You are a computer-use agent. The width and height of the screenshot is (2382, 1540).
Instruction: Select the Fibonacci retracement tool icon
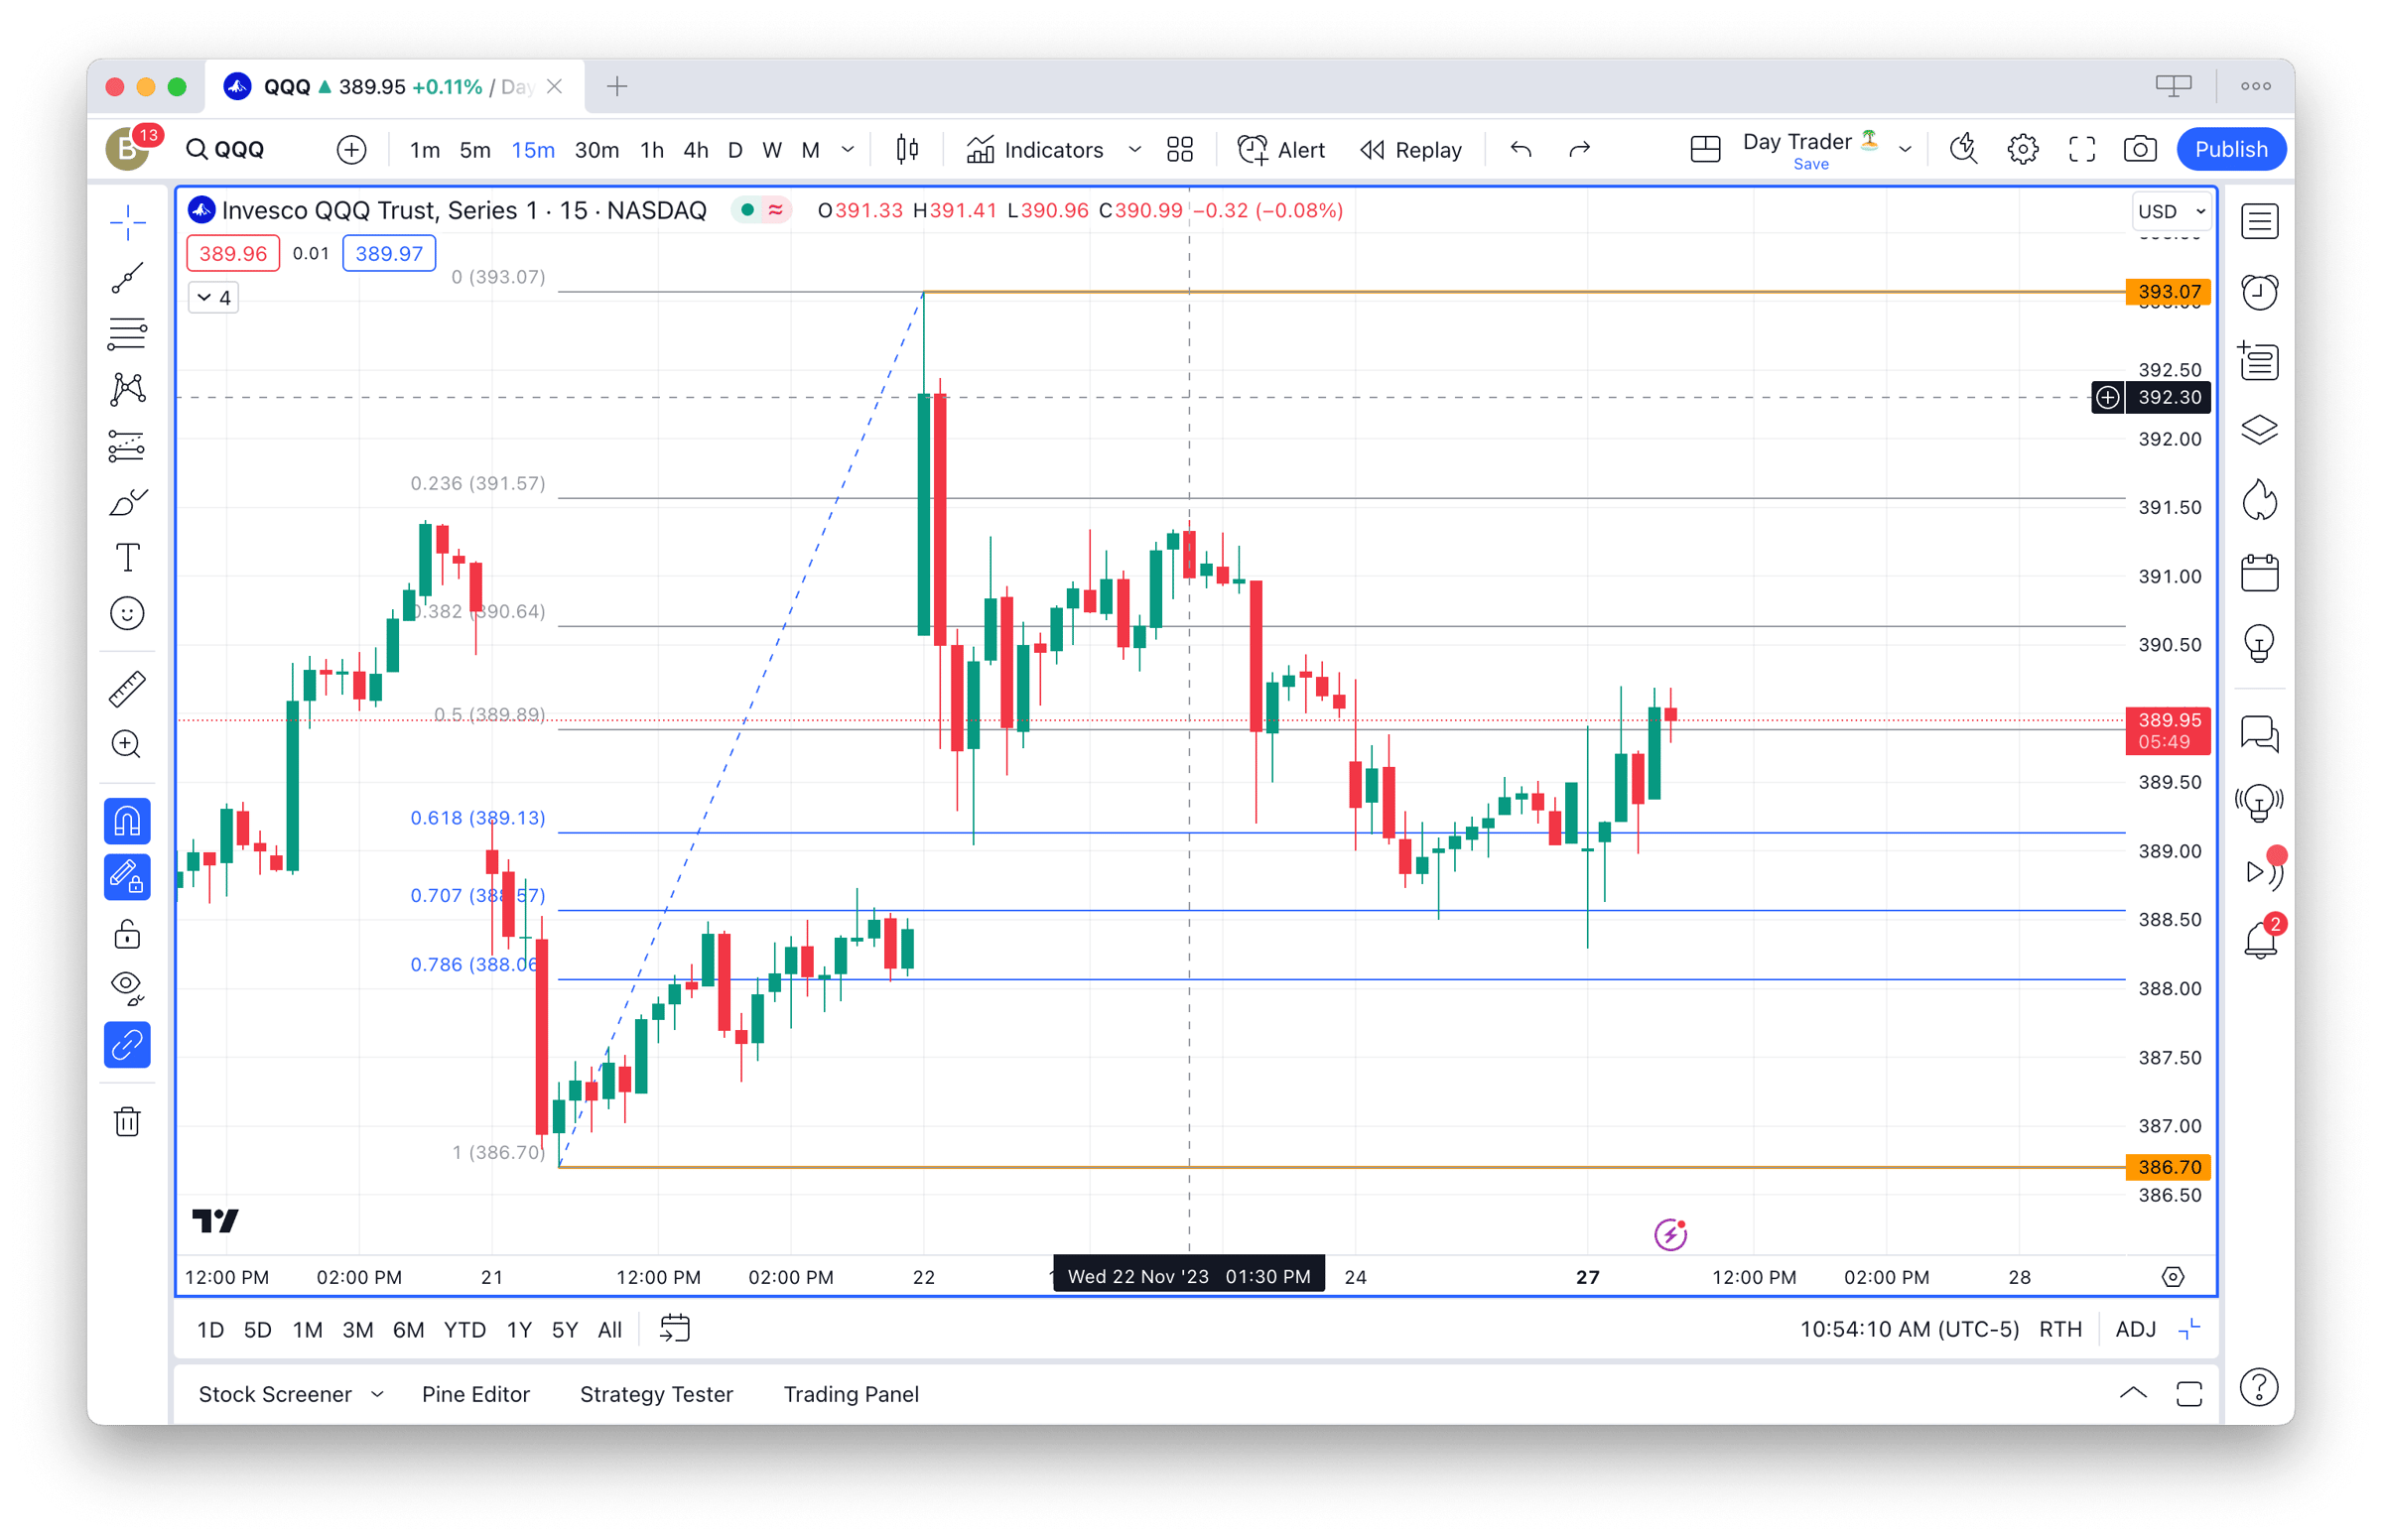127,334
